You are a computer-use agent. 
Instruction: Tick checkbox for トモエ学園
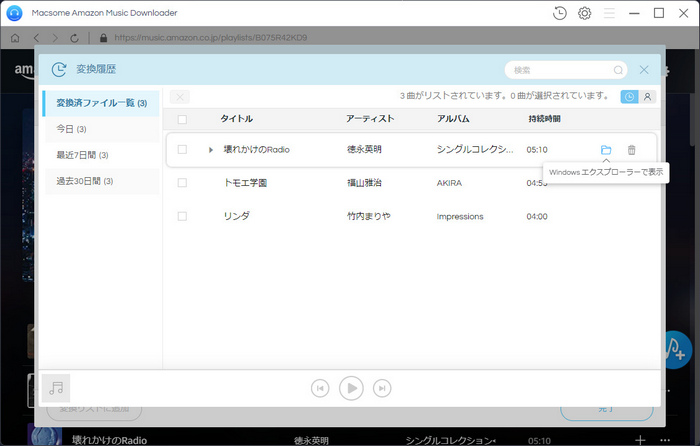182,183
